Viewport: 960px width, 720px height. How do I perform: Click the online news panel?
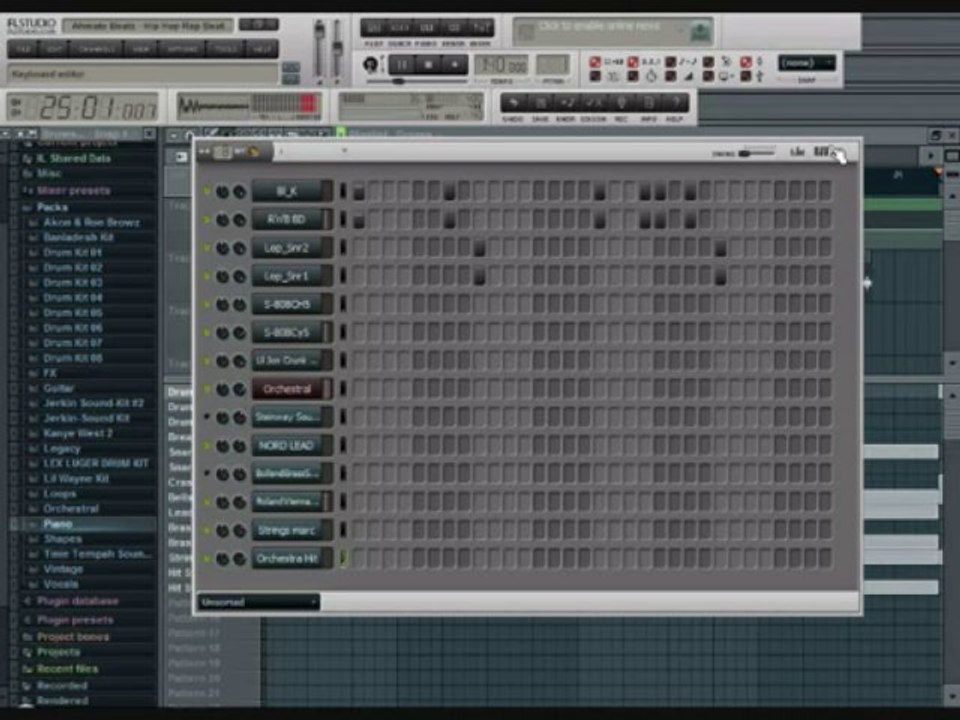(612, 31)
